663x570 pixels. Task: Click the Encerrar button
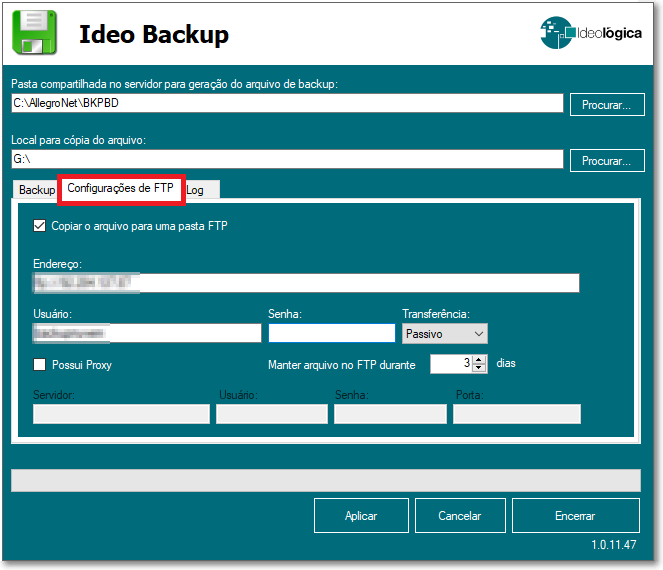tap(575, 515)
